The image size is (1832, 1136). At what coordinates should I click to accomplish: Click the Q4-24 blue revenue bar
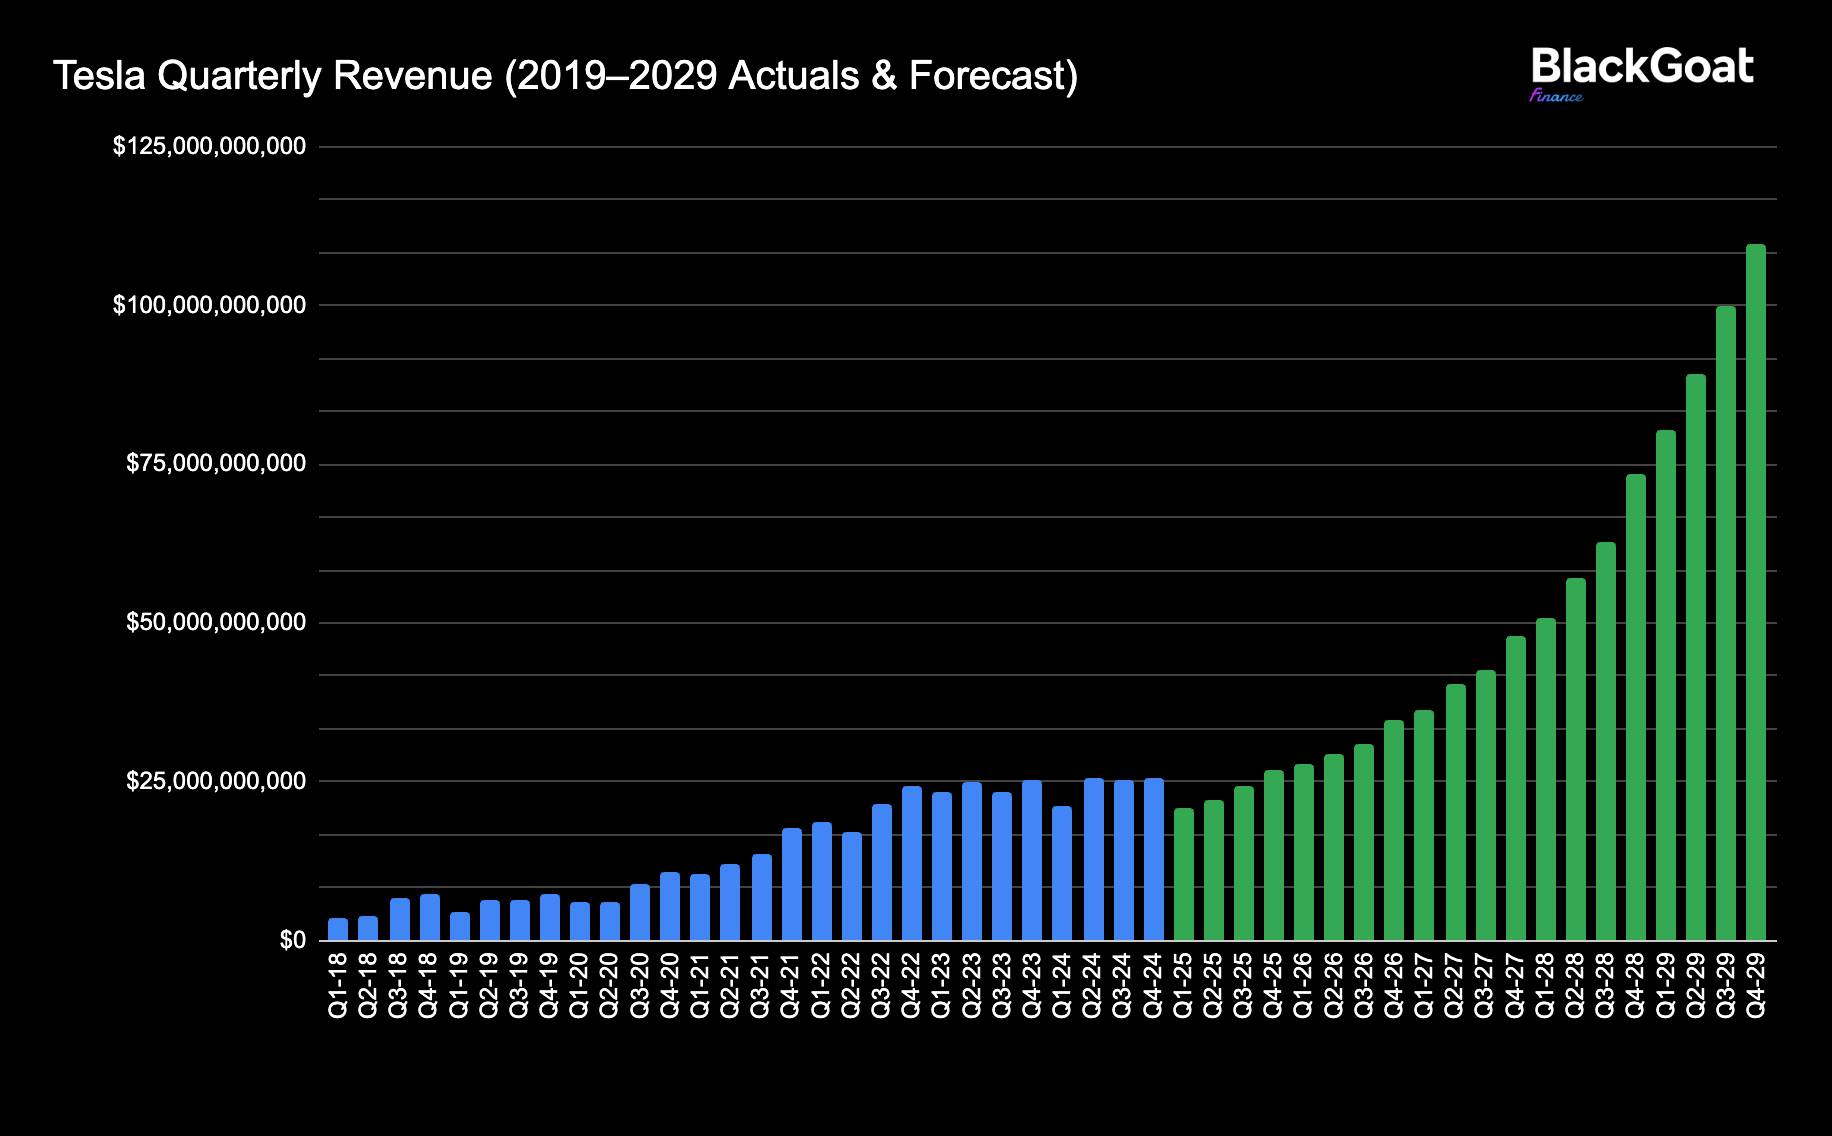pos(1153,859)
